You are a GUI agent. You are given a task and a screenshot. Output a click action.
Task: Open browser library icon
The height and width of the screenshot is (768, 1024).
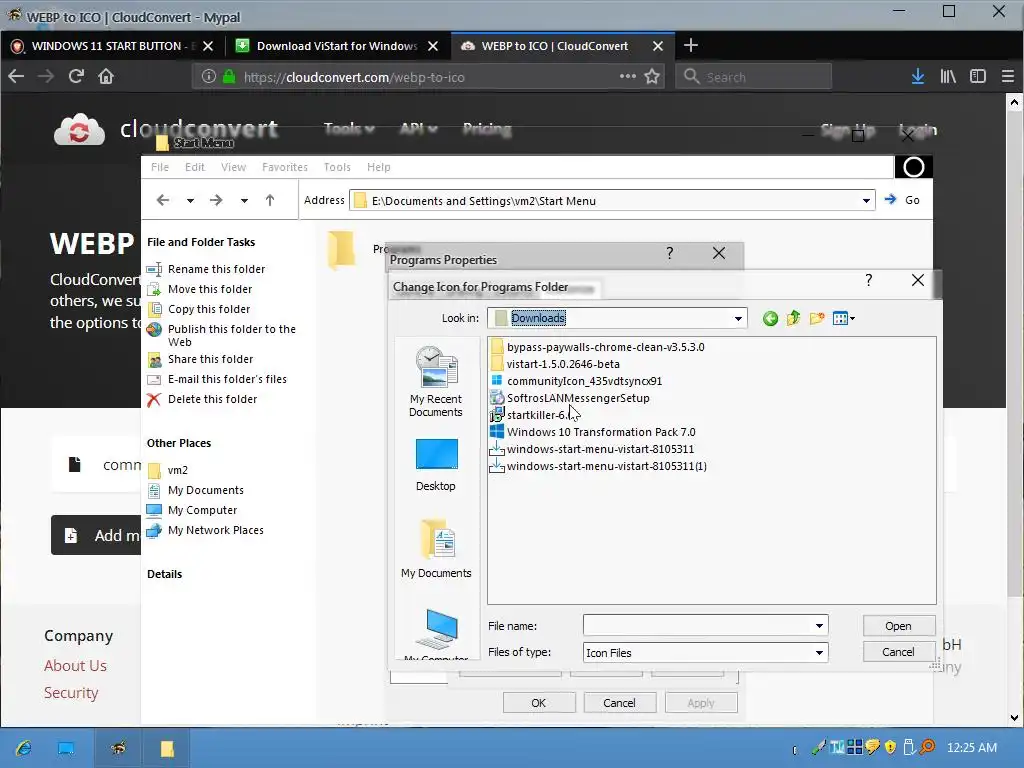[948, 76]
